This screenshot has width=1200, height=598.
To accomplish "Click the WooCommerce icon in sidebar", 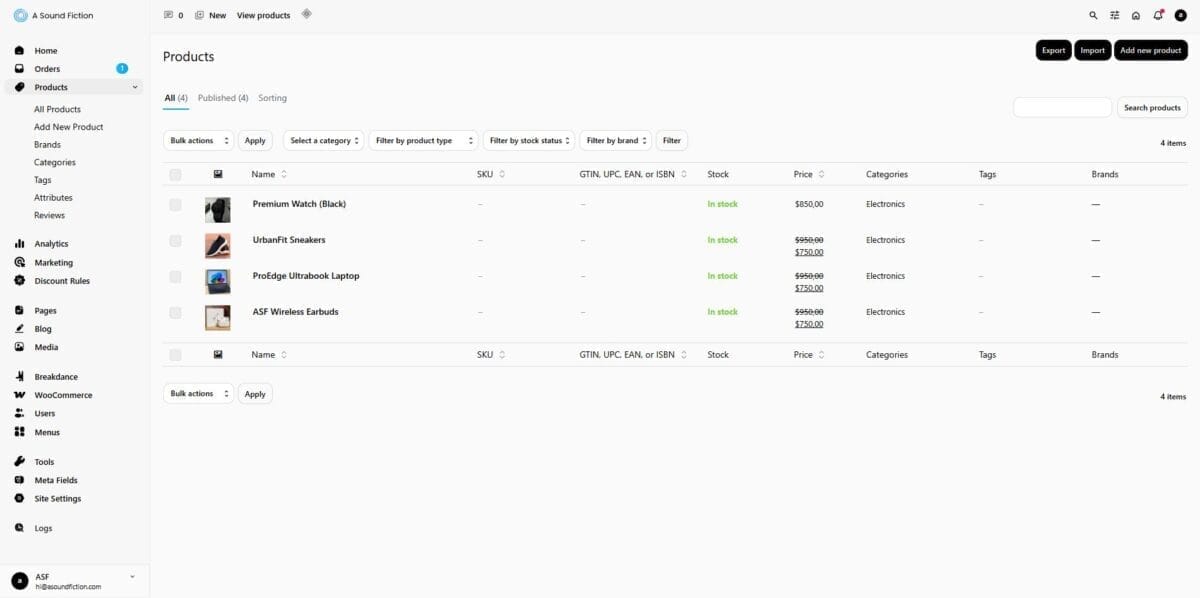I will point(20,395).
